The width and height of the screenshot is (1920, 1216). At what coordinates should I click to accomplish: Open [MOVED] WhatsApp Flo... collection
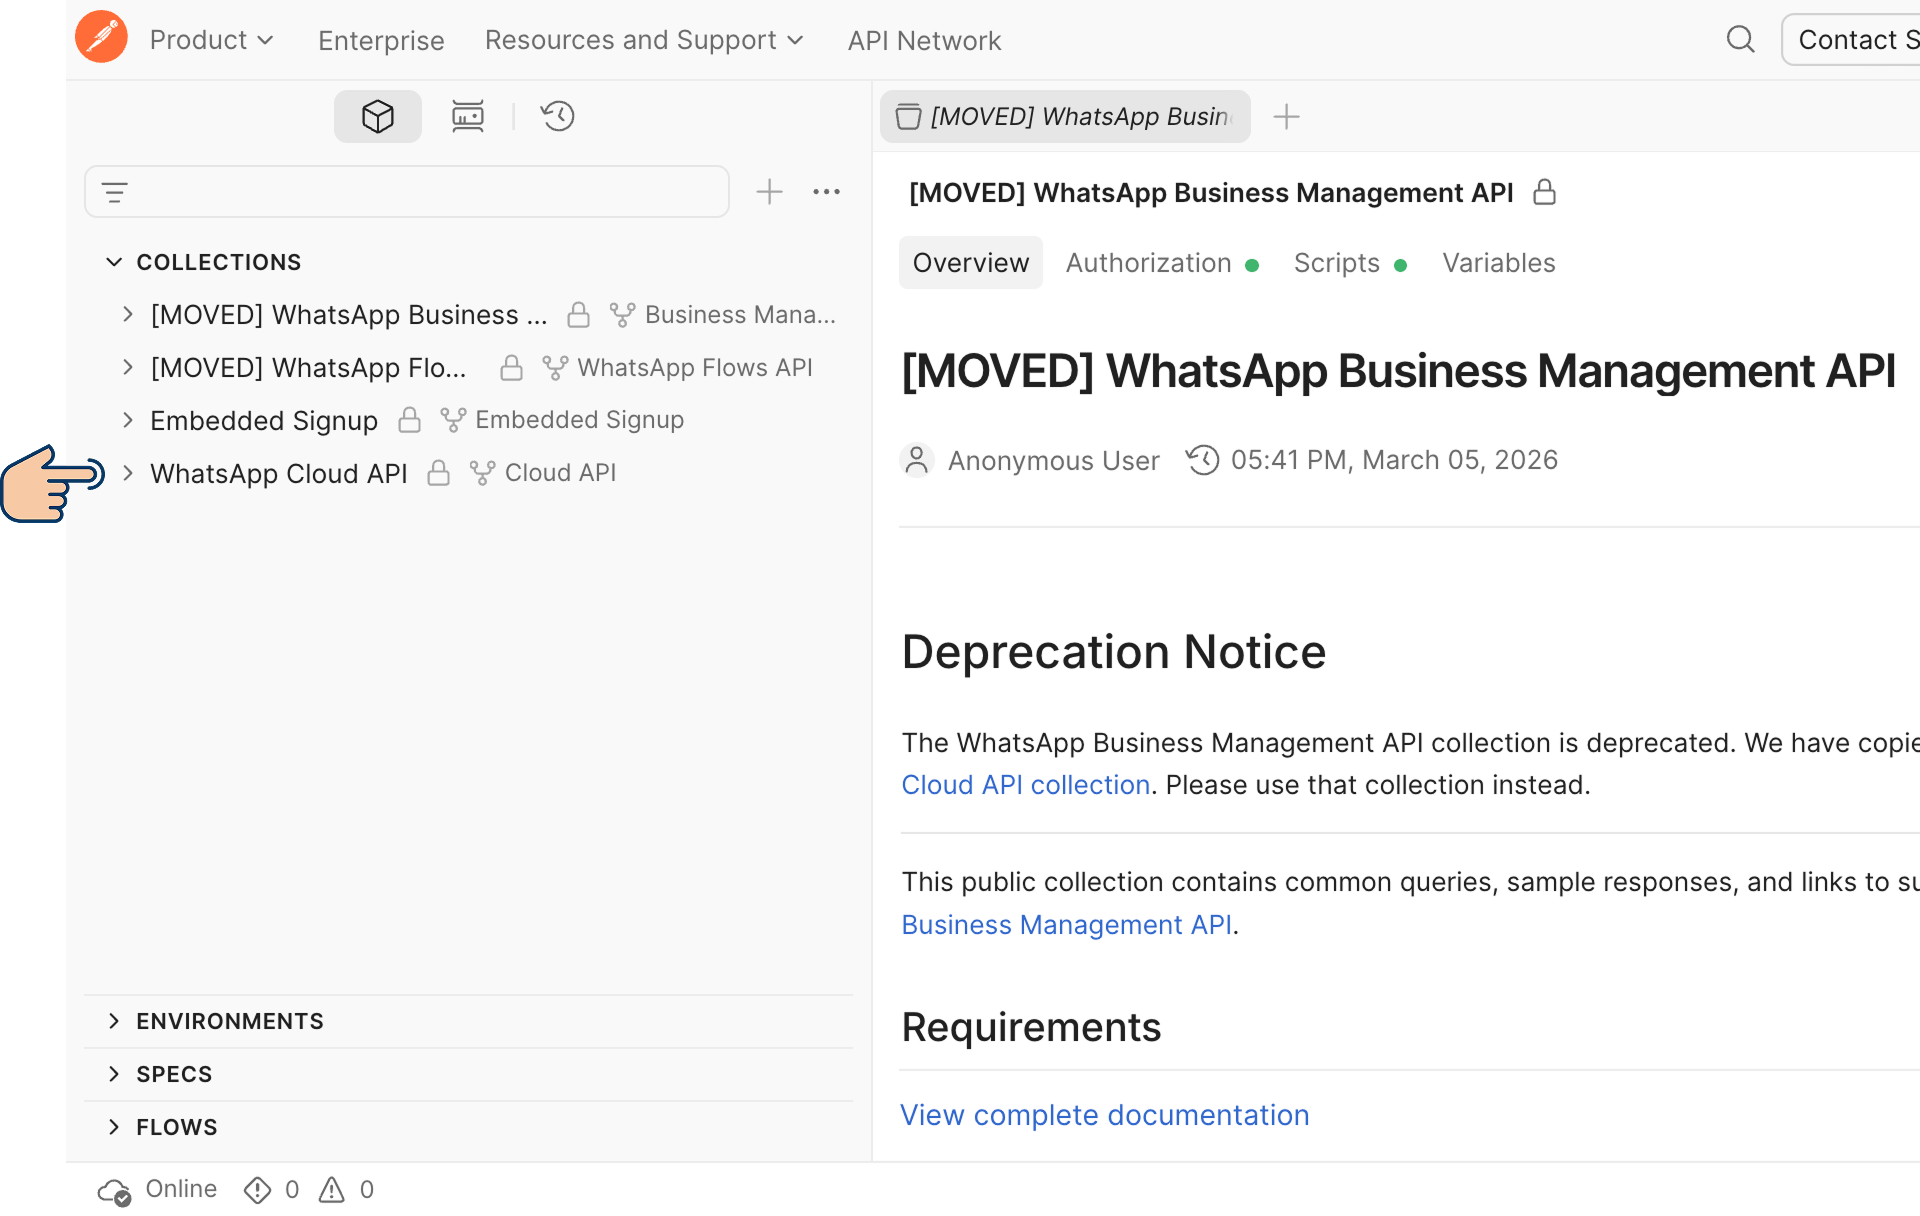coord(308,368)
